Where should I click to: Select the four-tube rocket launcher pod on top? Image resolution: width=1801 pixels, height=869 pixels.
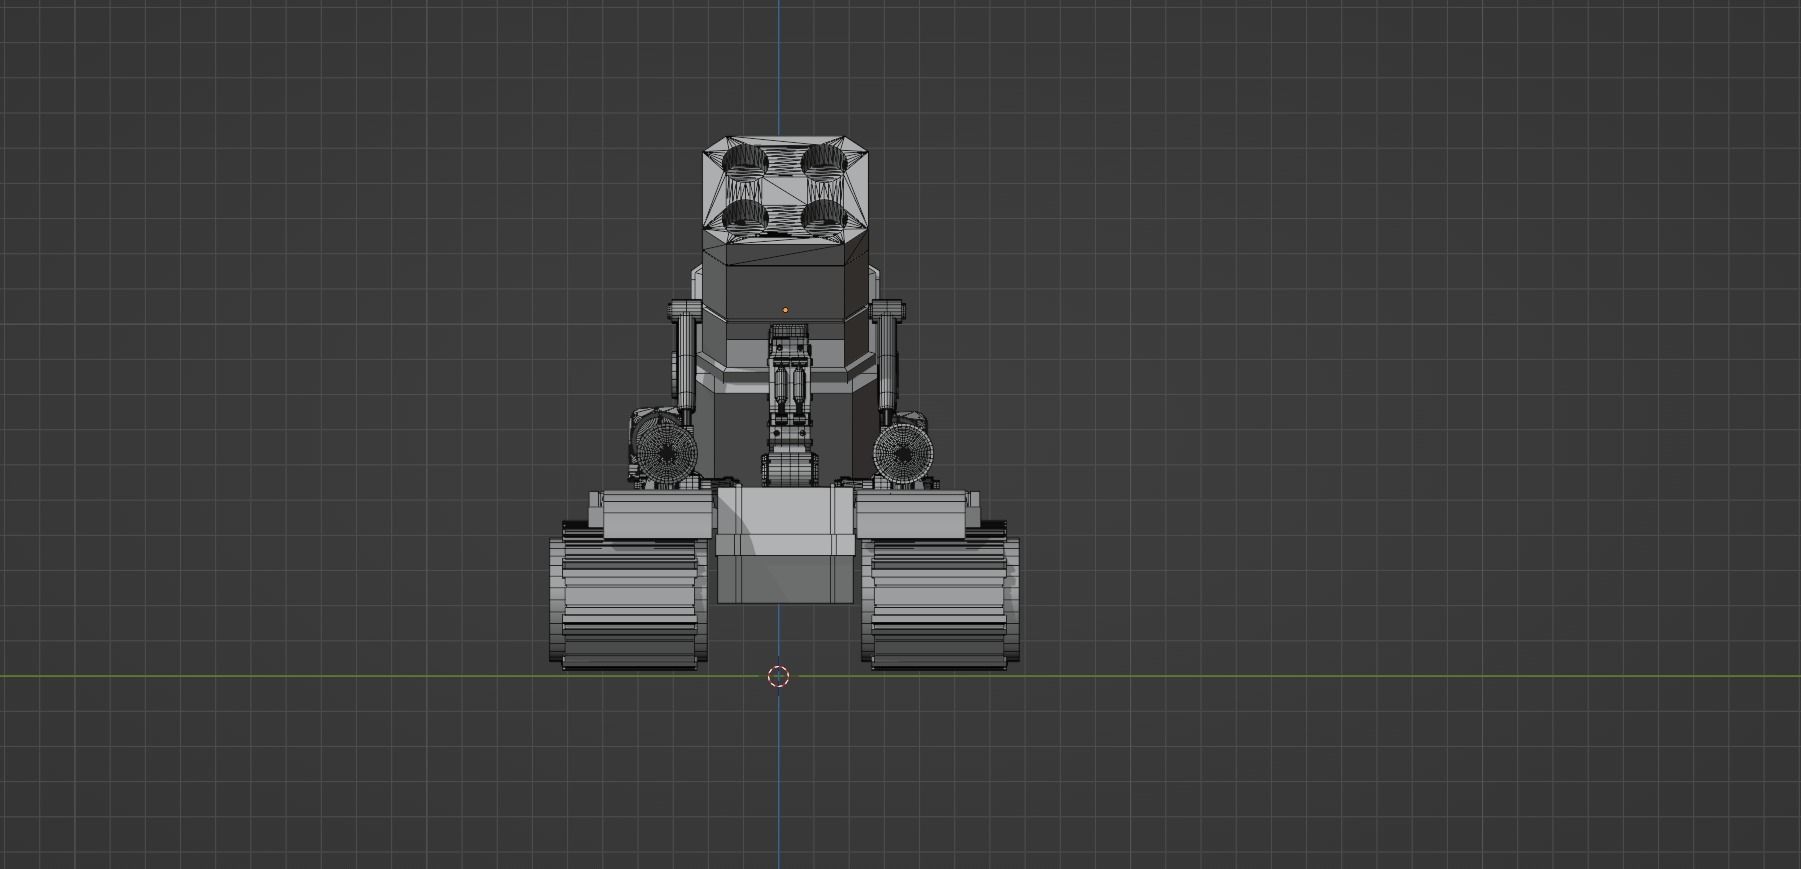pyautogui.click(x=785, y=188)
